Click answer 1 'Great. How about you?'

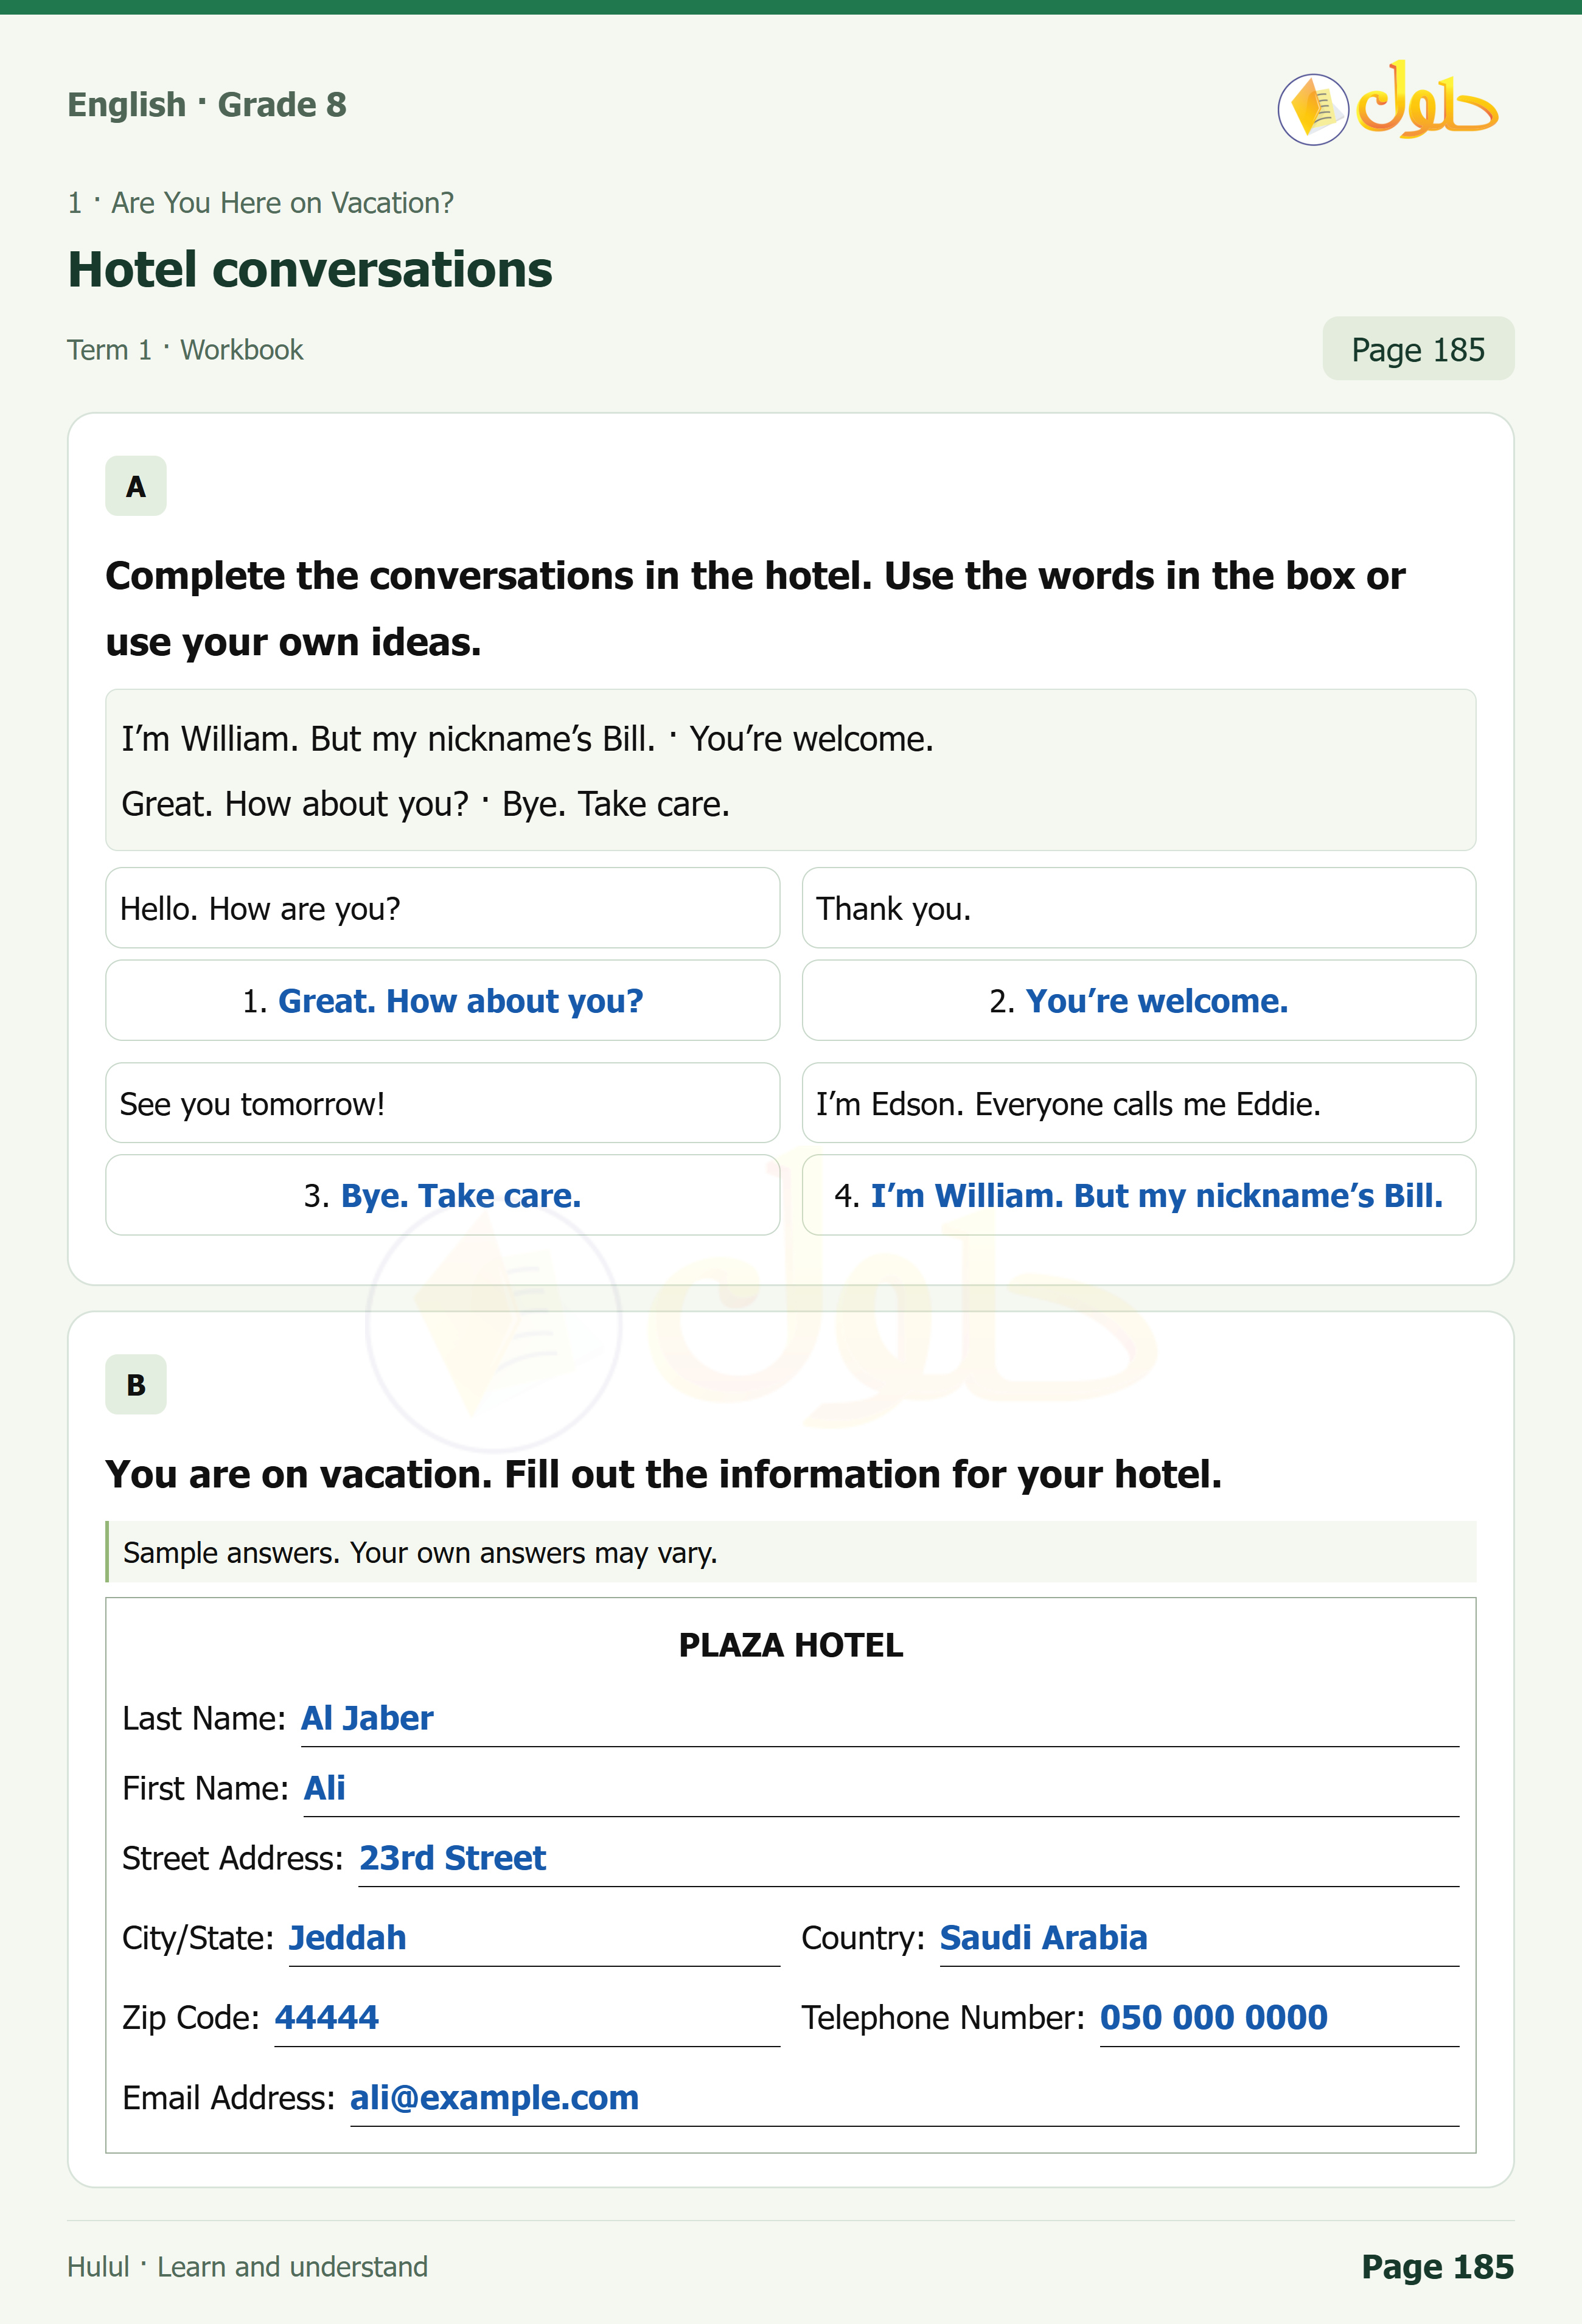click(442, 1001)
